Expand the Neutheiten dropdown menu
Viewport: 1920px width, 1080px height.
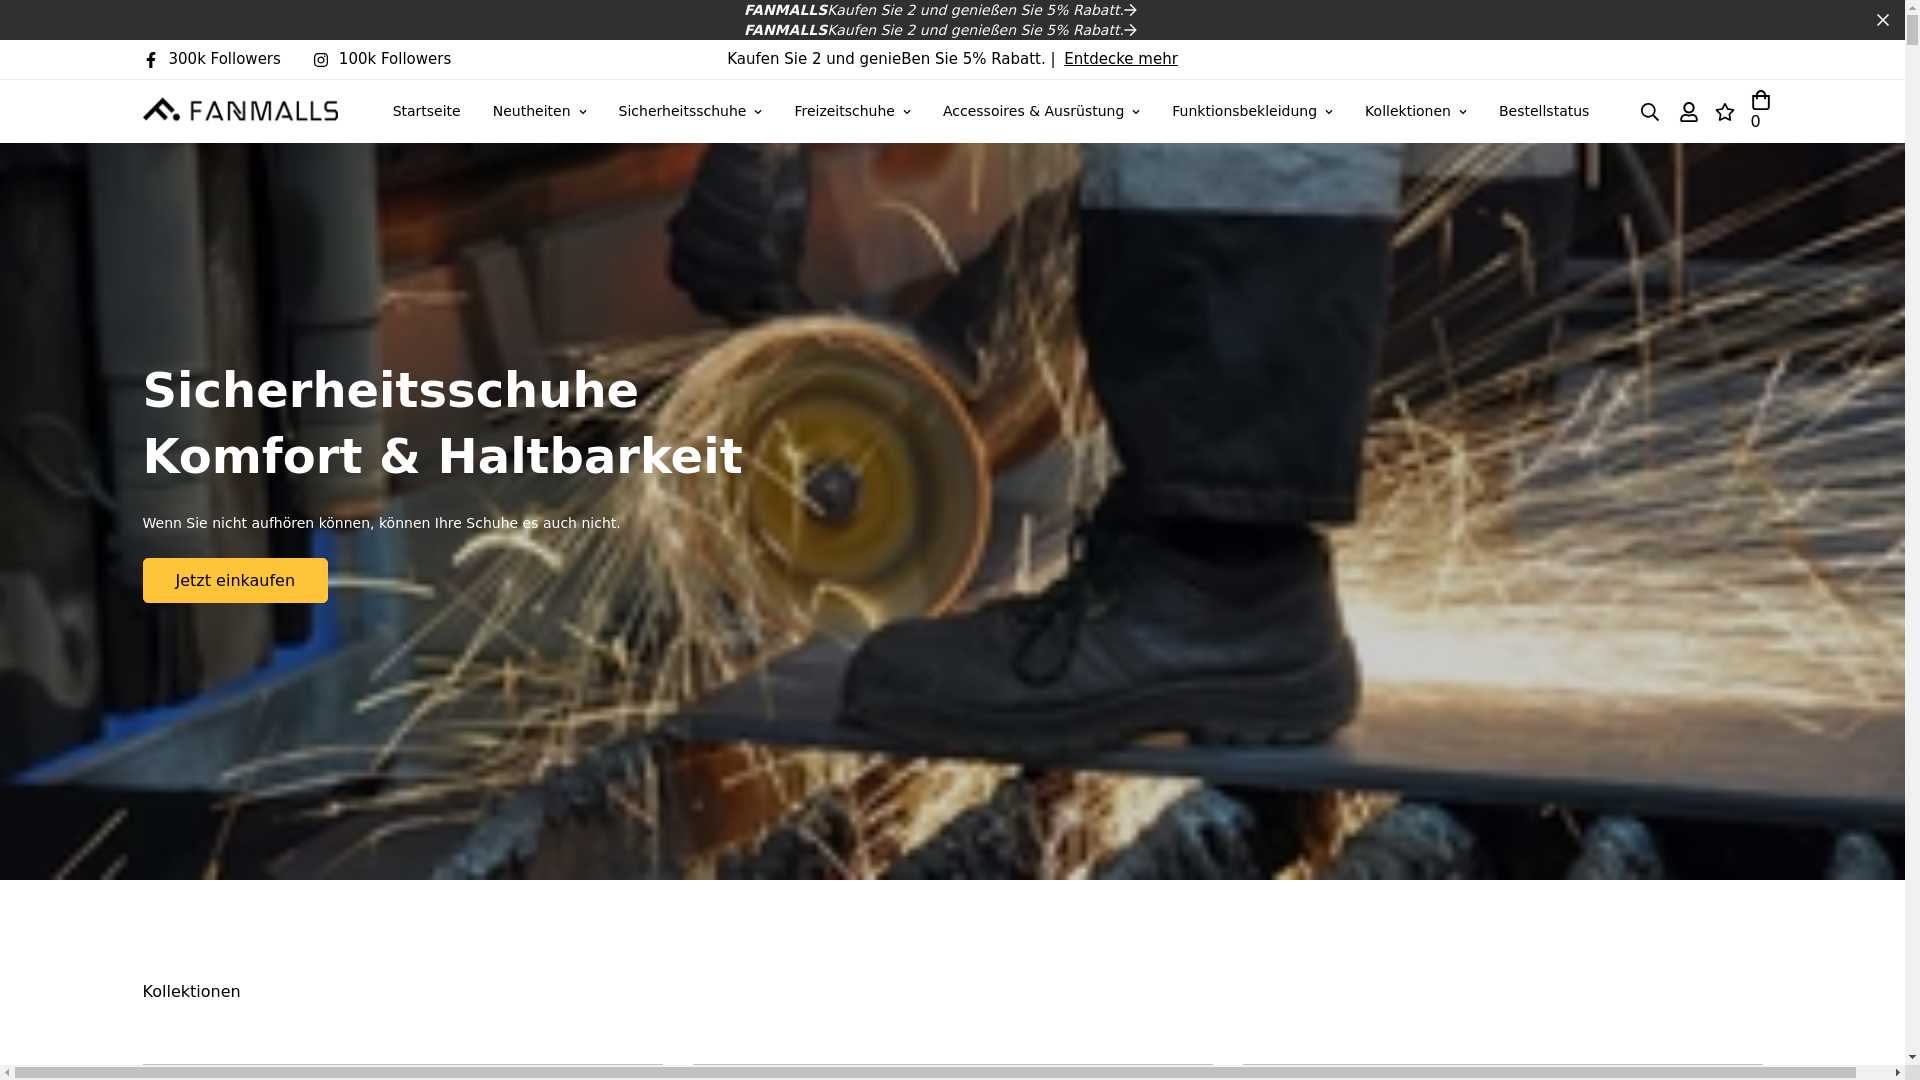tap(539, 111)
